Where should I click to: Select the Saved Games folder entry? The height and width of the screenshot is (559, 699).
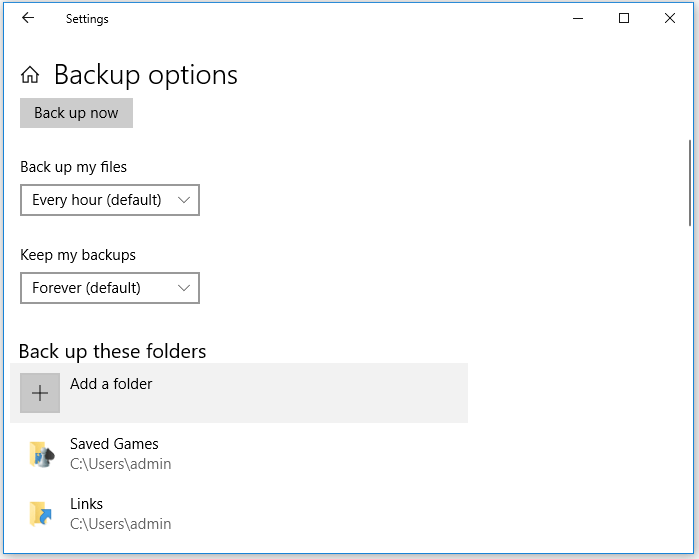tap(239, 454)
